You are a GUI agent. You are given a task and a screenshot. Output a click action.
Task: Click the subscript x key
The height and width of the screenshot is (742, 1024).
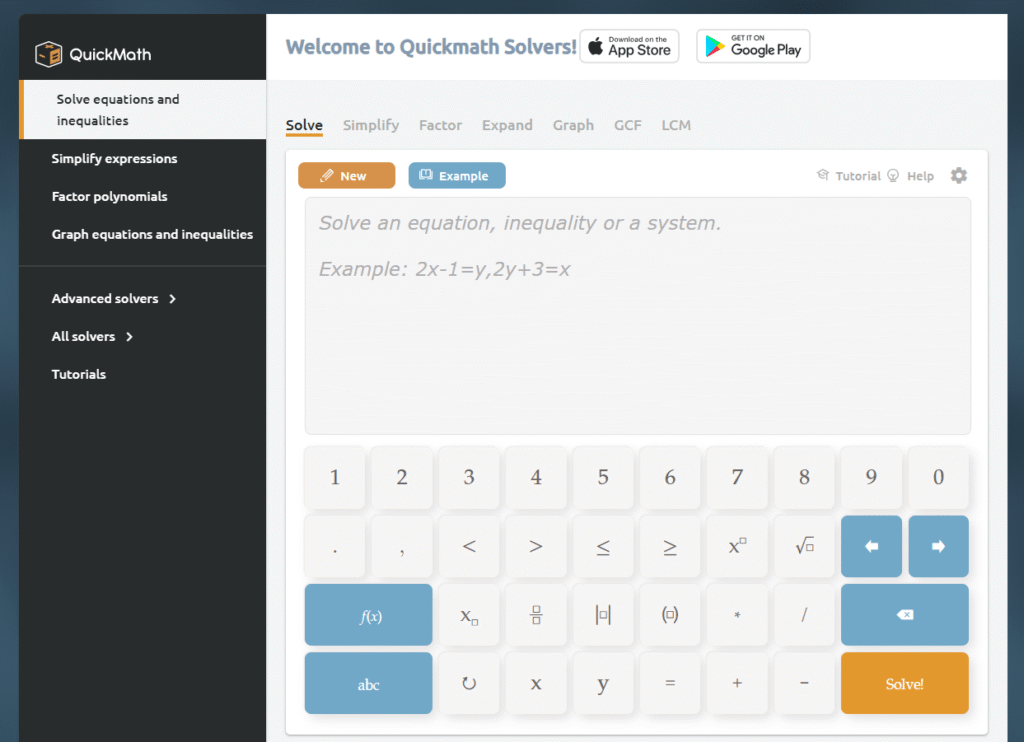[469, 615]
